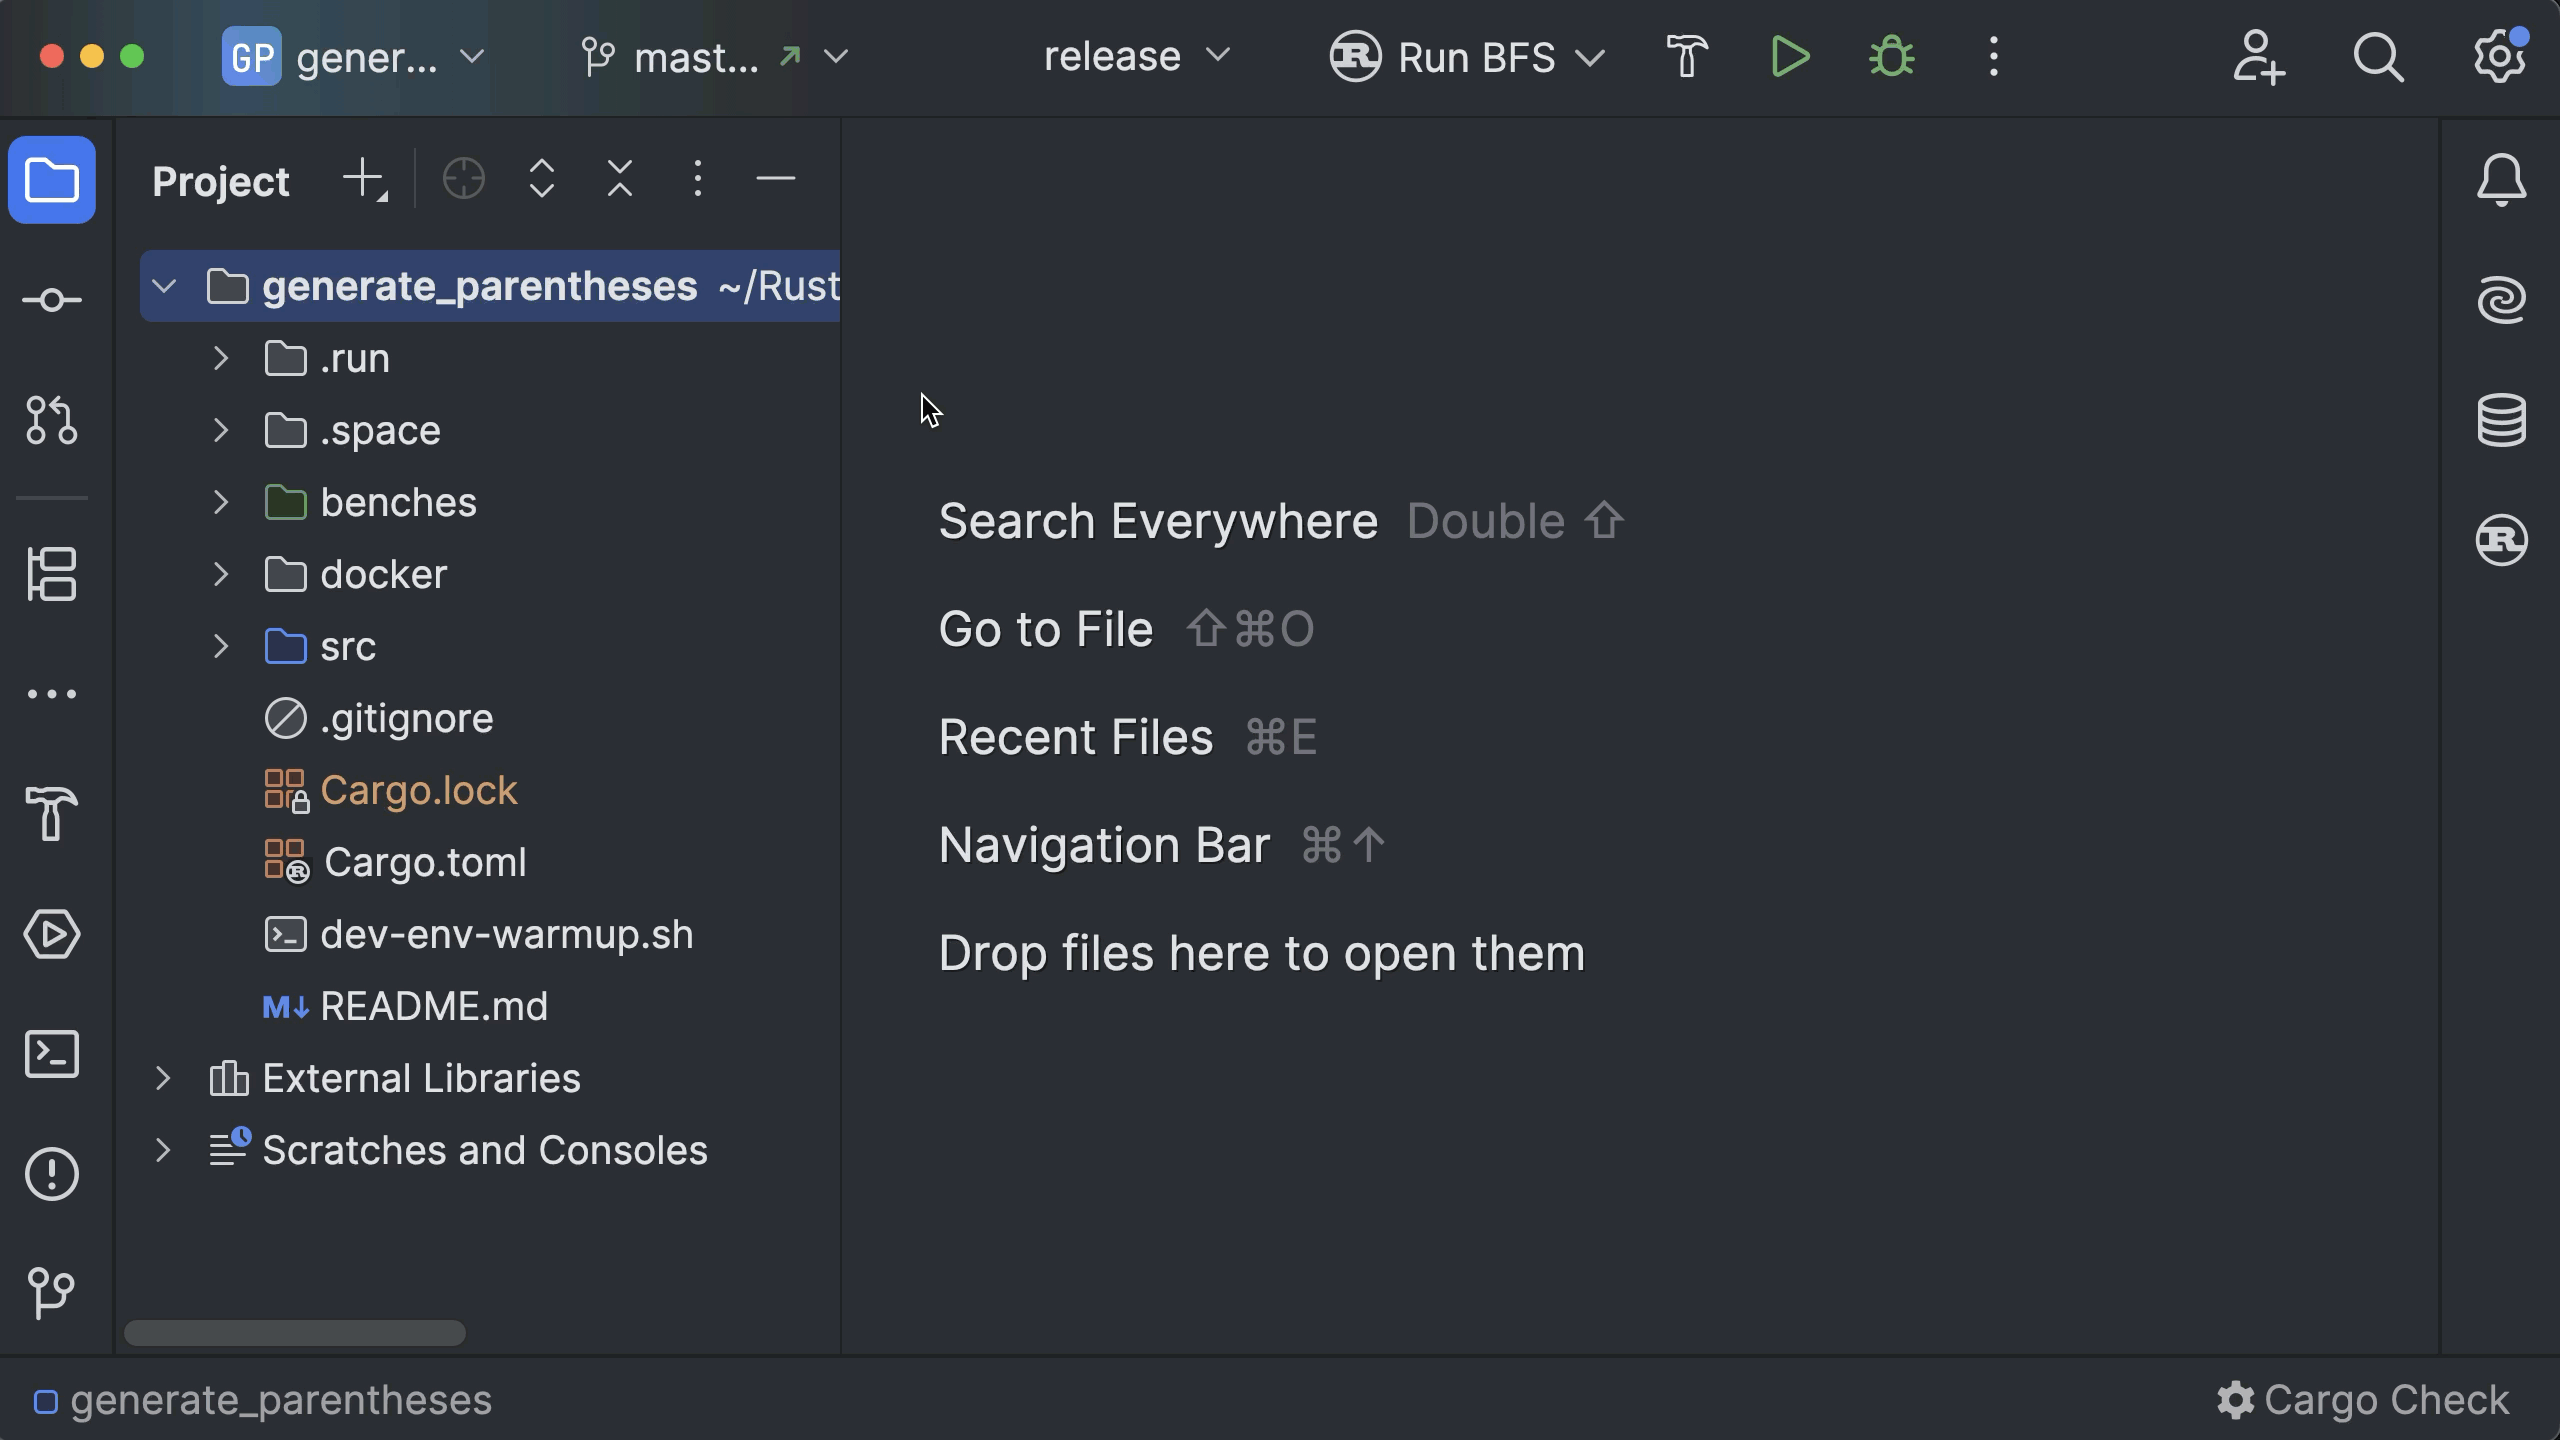
Task: Toggle the Project tool window folder button
Action: pyautogui.click(x=52, y=180)
